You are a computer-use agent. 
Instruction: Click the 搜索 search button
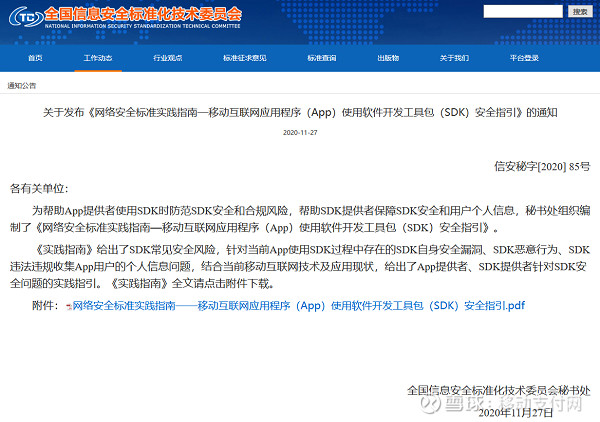(580, 11)
